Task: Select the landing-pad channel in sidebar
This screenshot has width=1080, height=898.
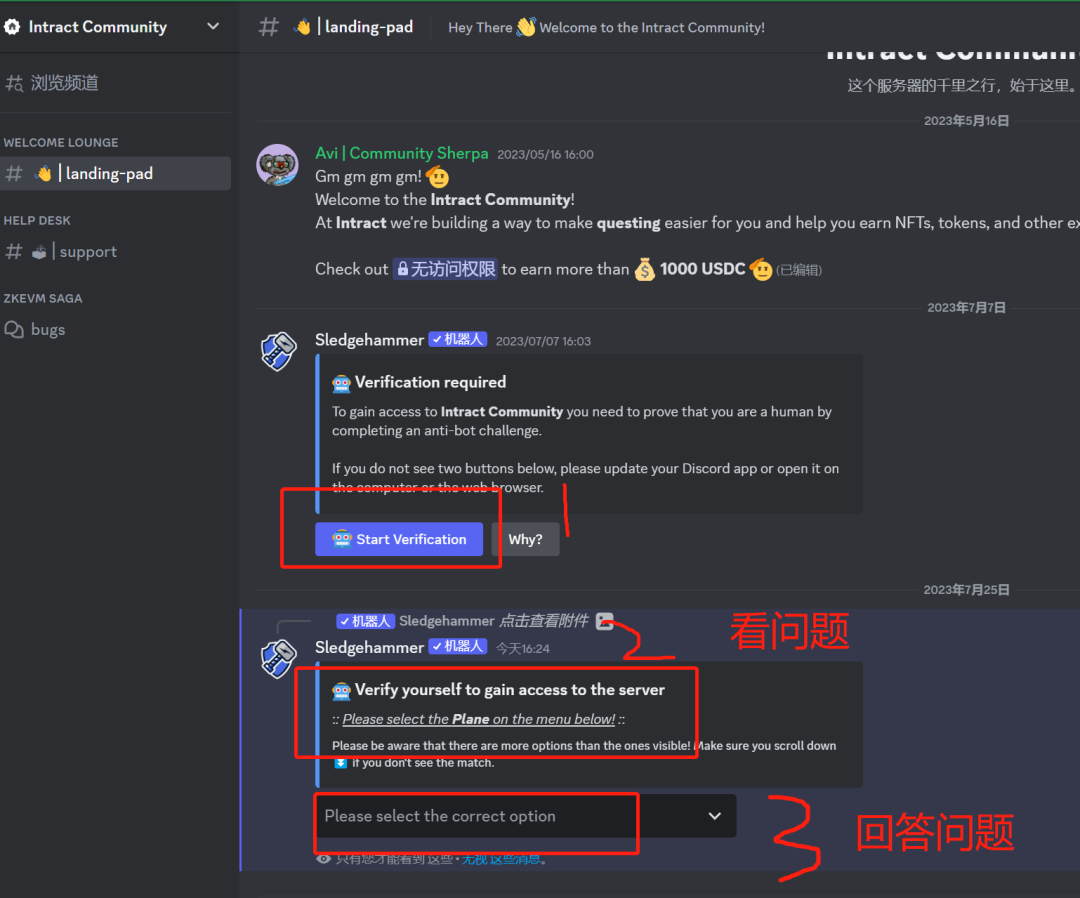Action: [x=116, y=174]
